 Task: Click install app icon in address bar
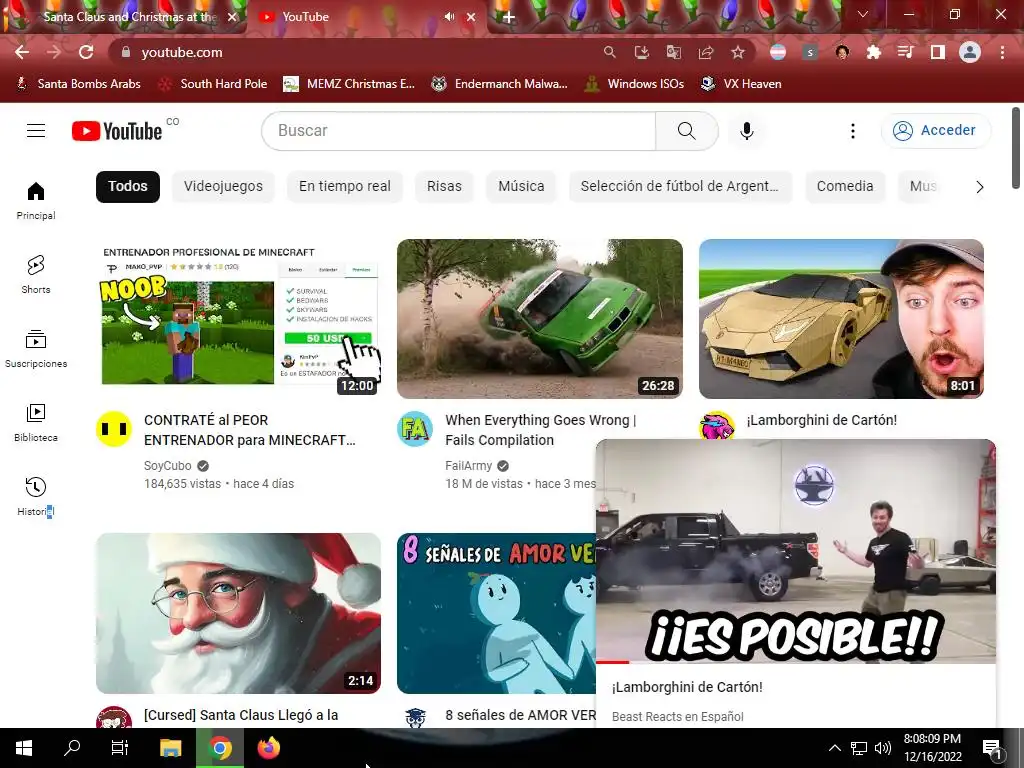click(x=641, y=52)
